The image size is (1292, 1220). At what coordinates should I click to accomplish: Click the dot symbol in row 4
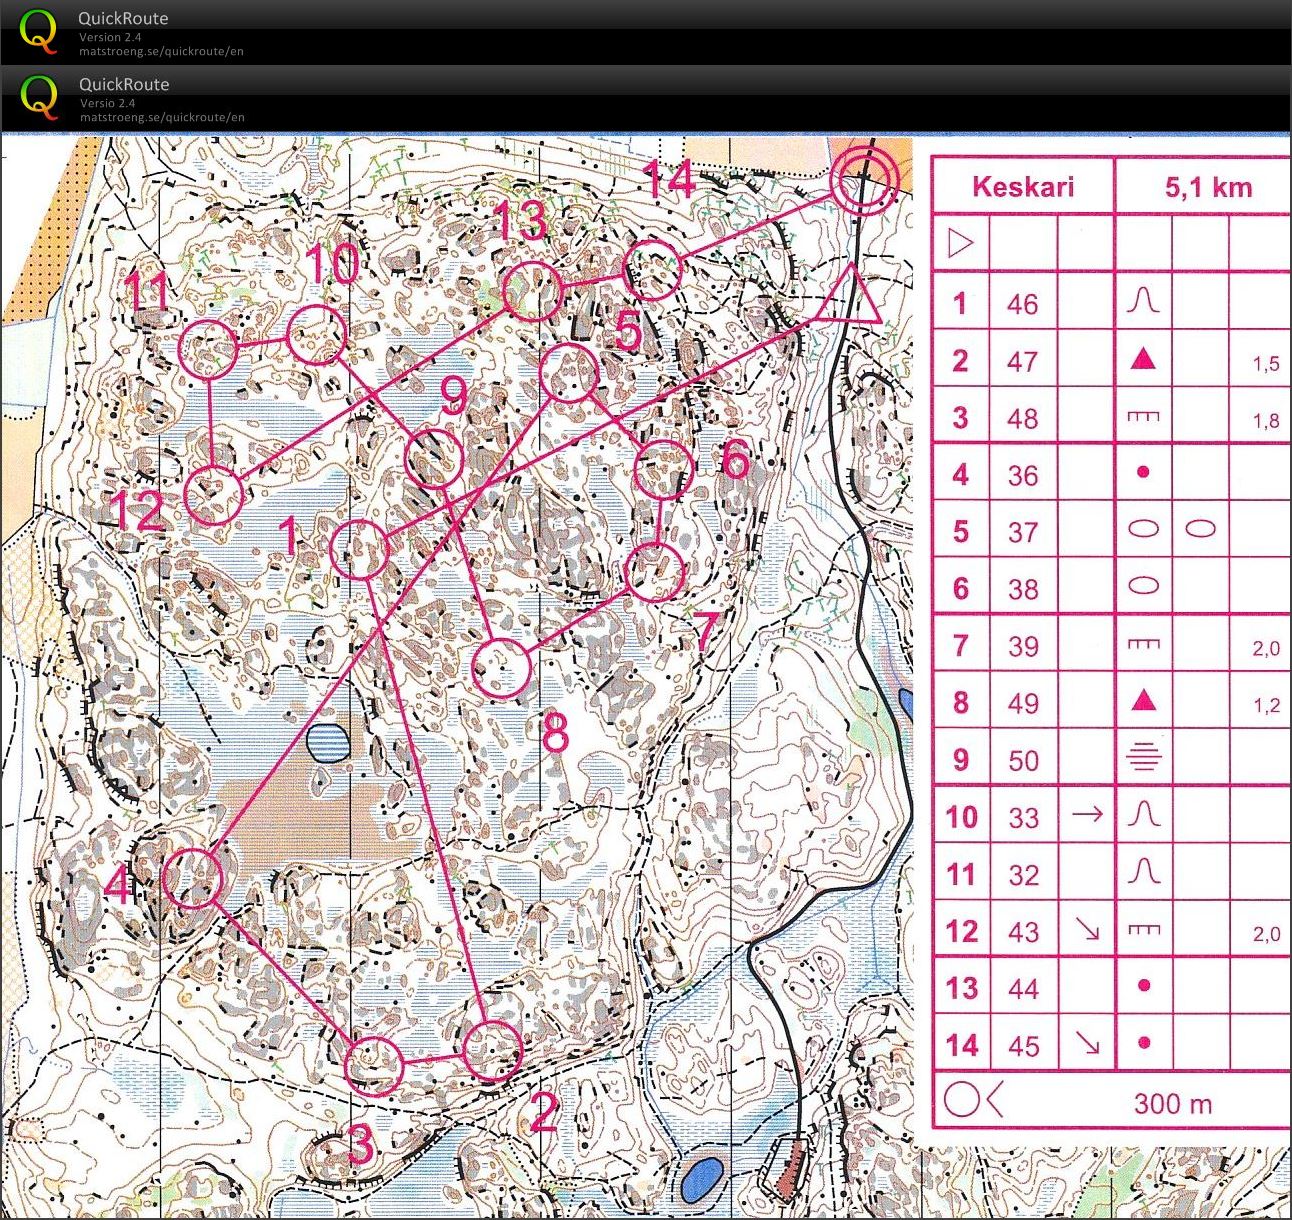[x=1143, y=472]
